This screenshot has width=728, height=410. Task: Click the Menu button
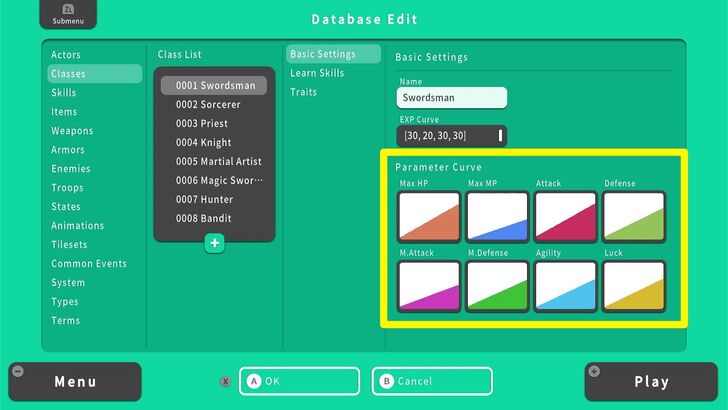75,382
